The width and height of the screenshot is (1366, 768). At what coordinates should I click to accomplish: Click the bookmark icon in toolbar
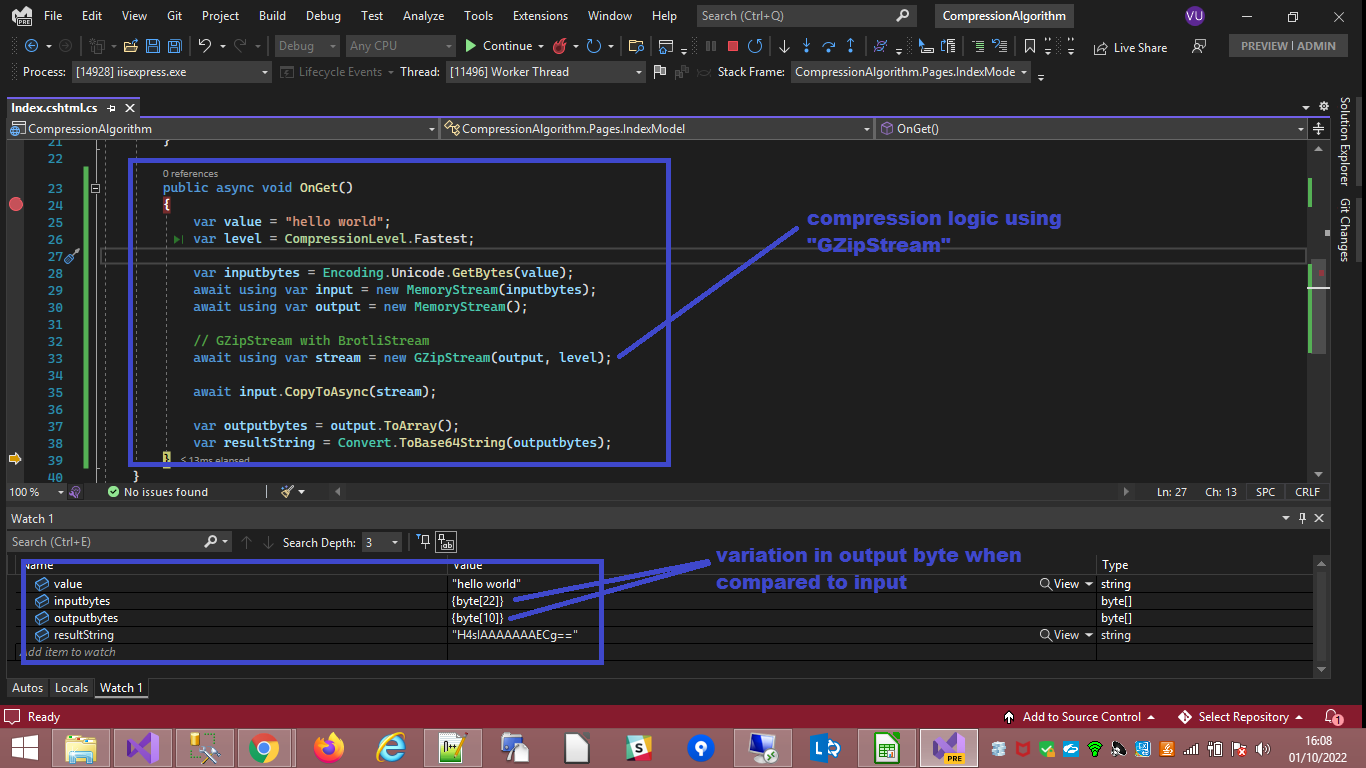pos(1030,46)
